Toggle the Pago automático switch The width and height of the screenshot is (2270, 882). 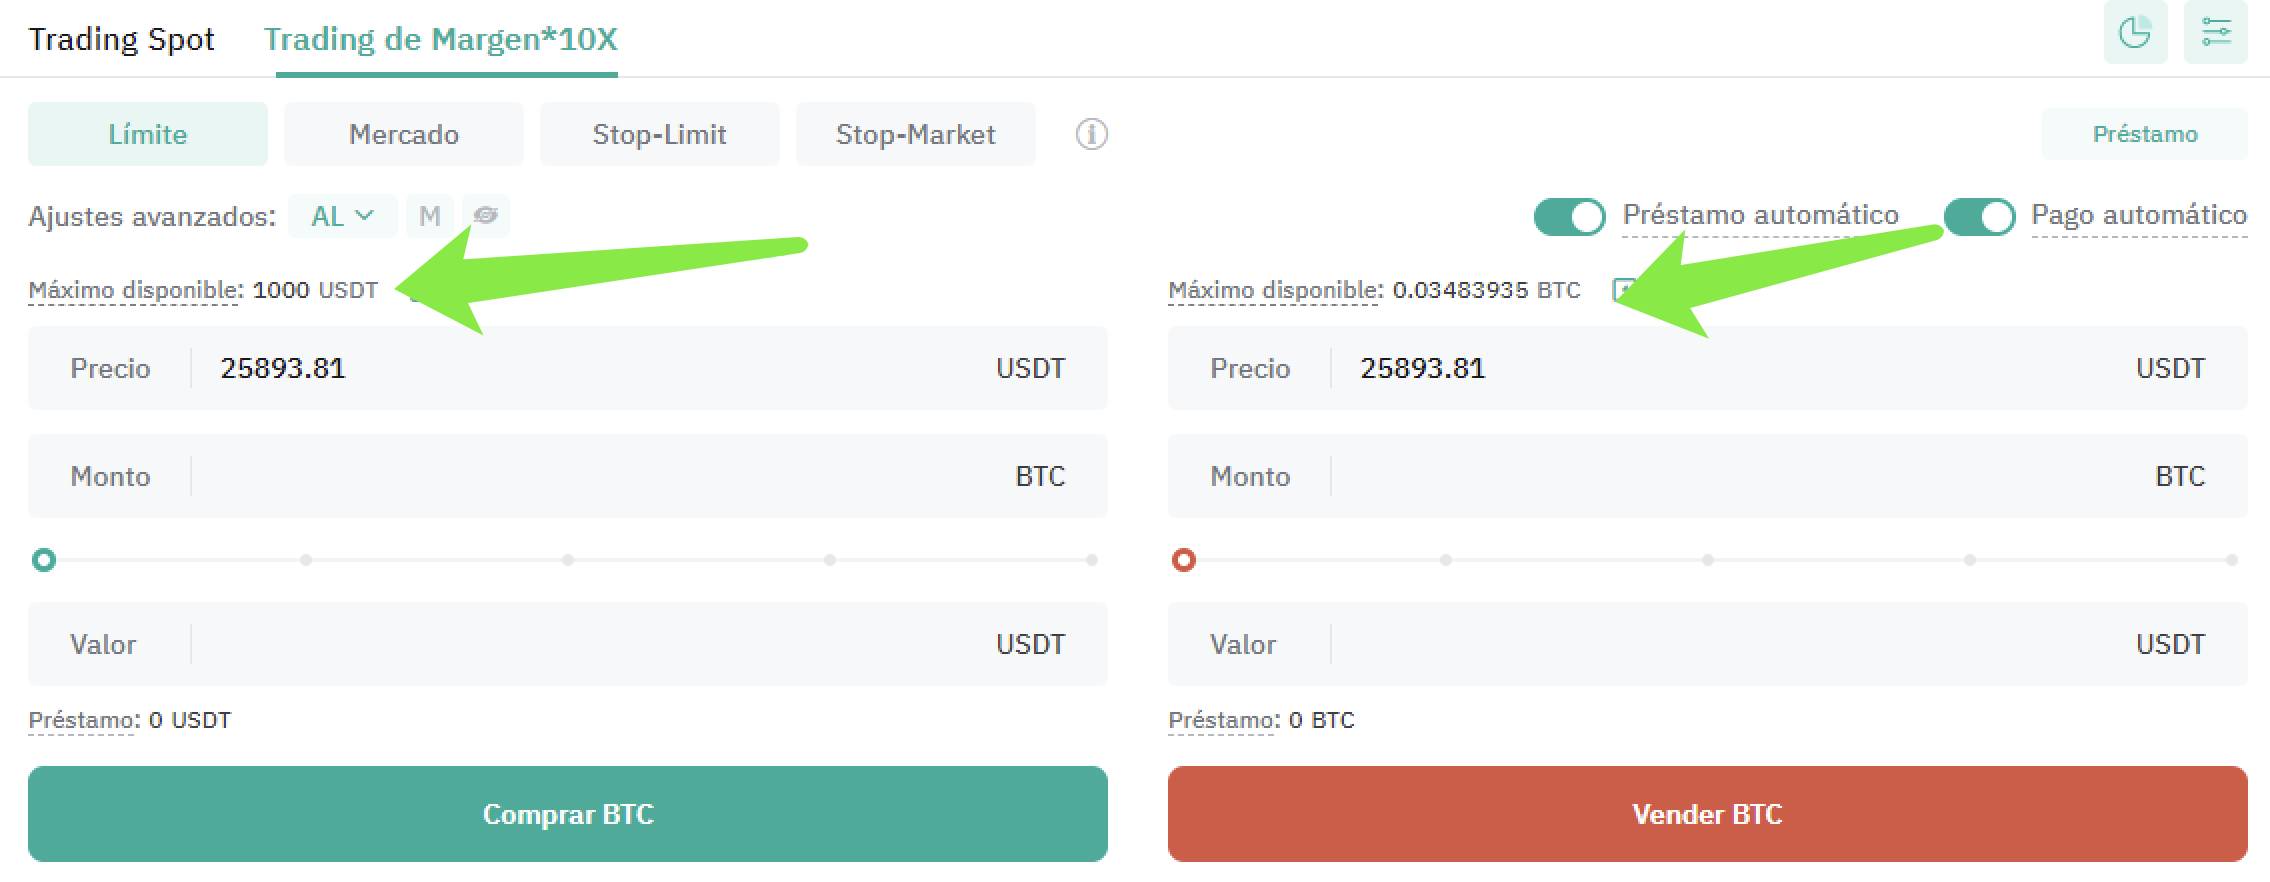[1979, 216]
